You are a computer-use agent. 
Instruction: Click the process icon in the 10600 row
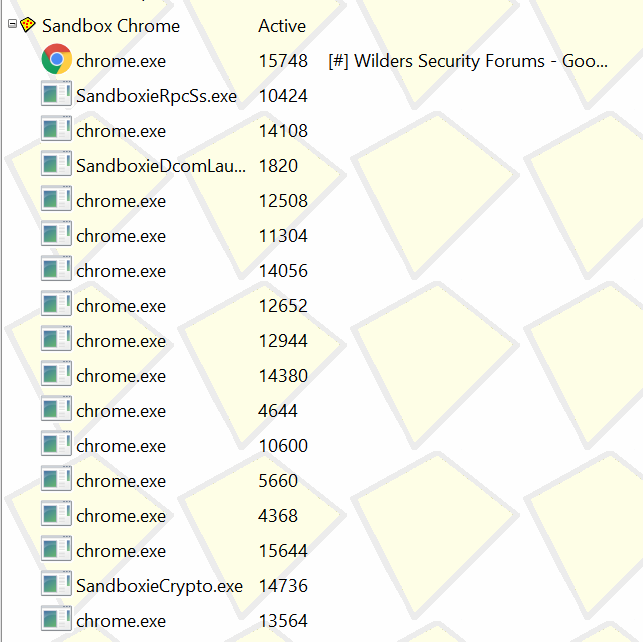tap(57, 444)
